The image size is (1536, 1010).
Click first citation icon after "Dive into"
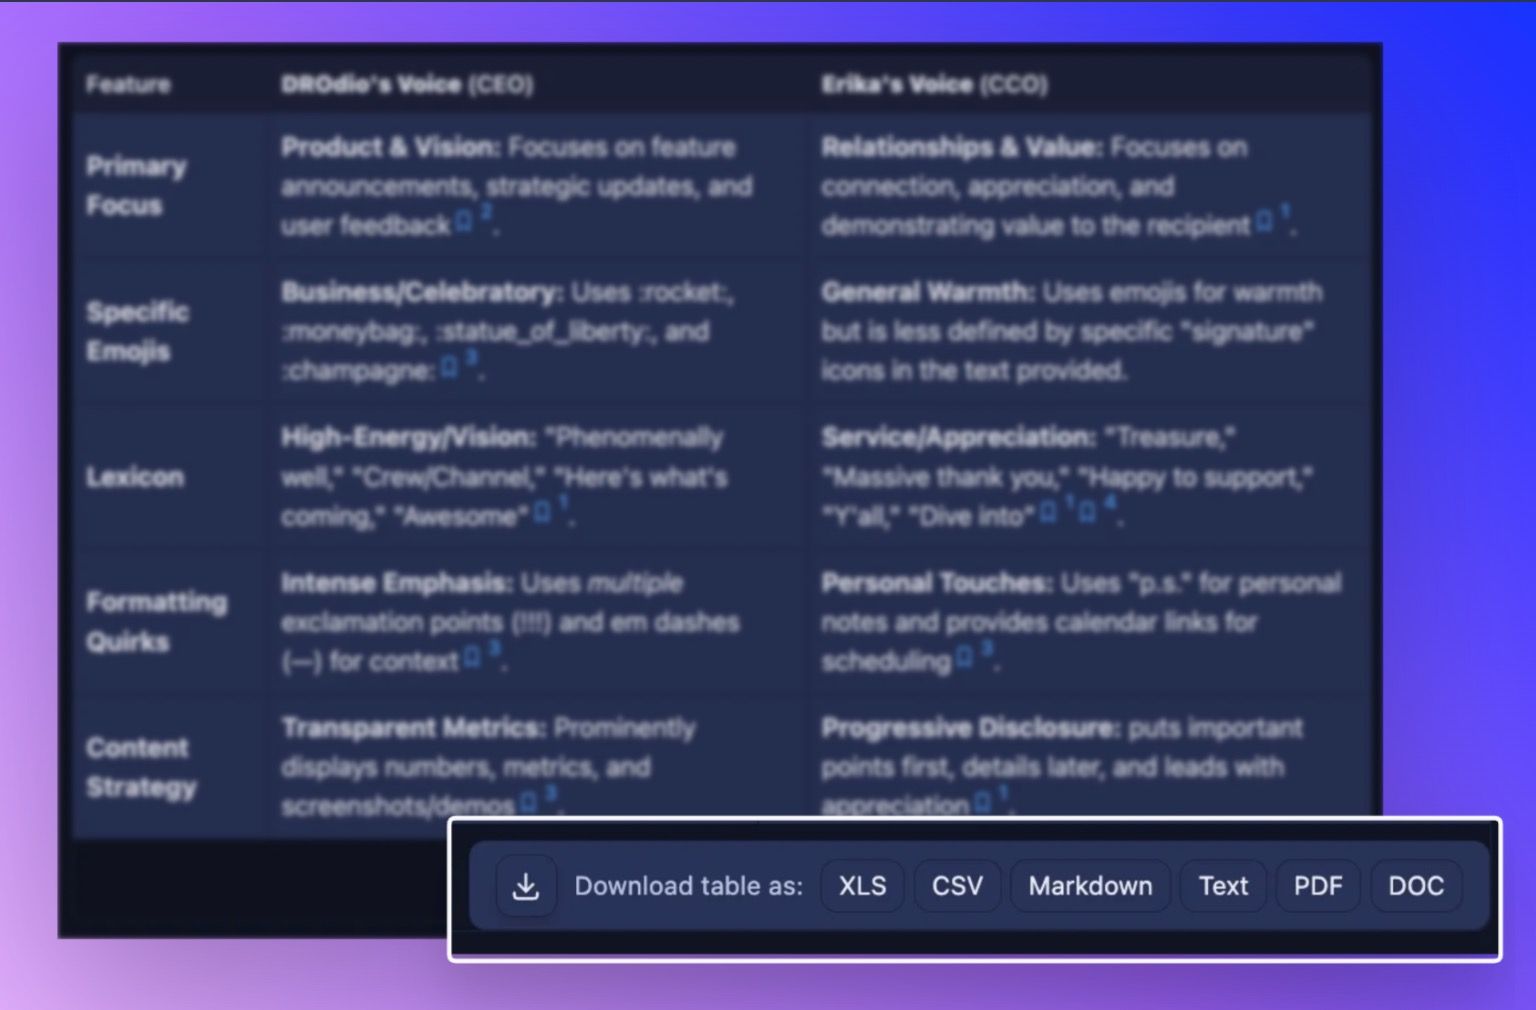click(x=1048, y=513)
